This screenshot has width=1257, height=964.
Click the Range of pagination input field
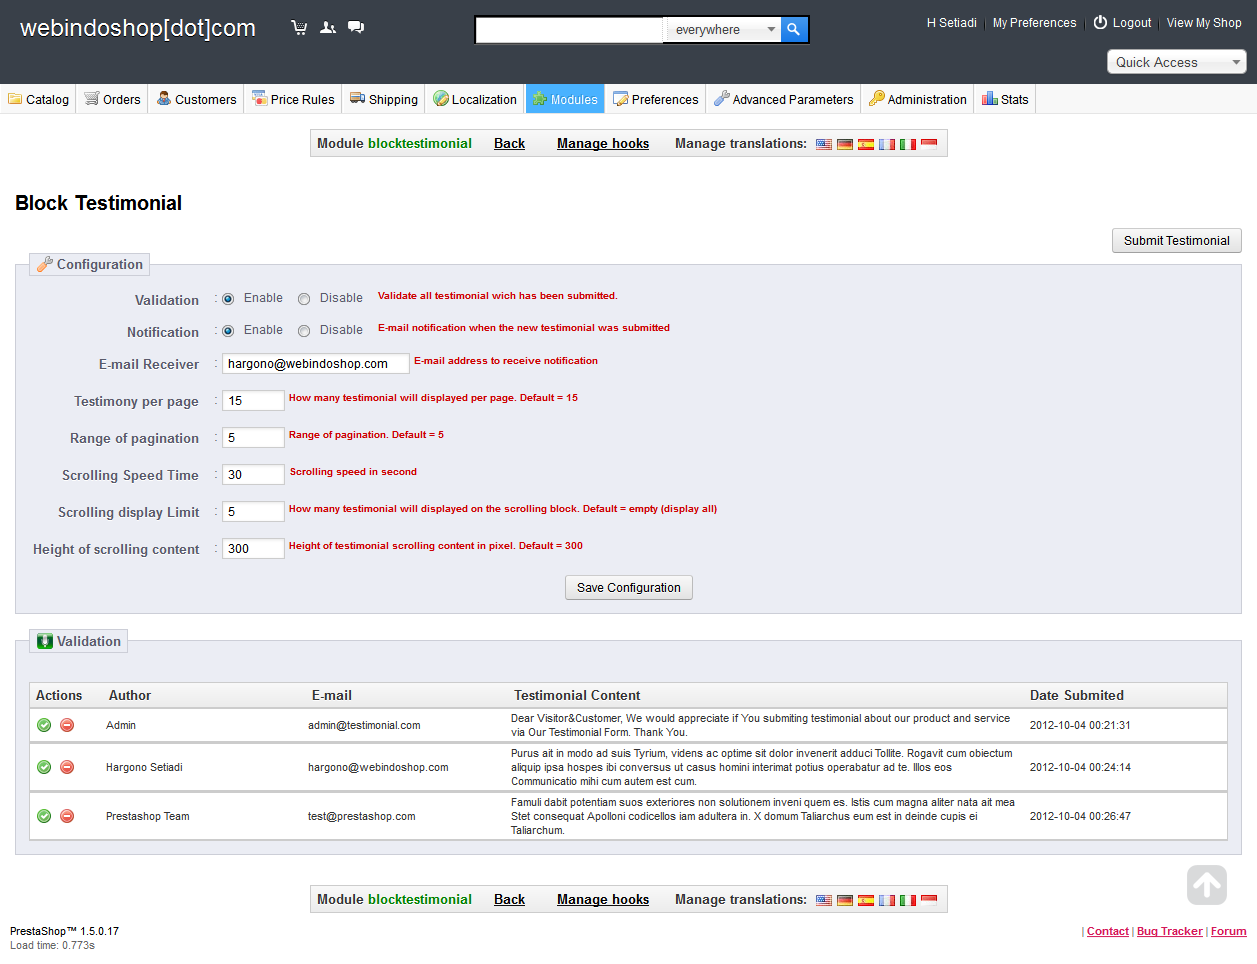click(253, 437)
